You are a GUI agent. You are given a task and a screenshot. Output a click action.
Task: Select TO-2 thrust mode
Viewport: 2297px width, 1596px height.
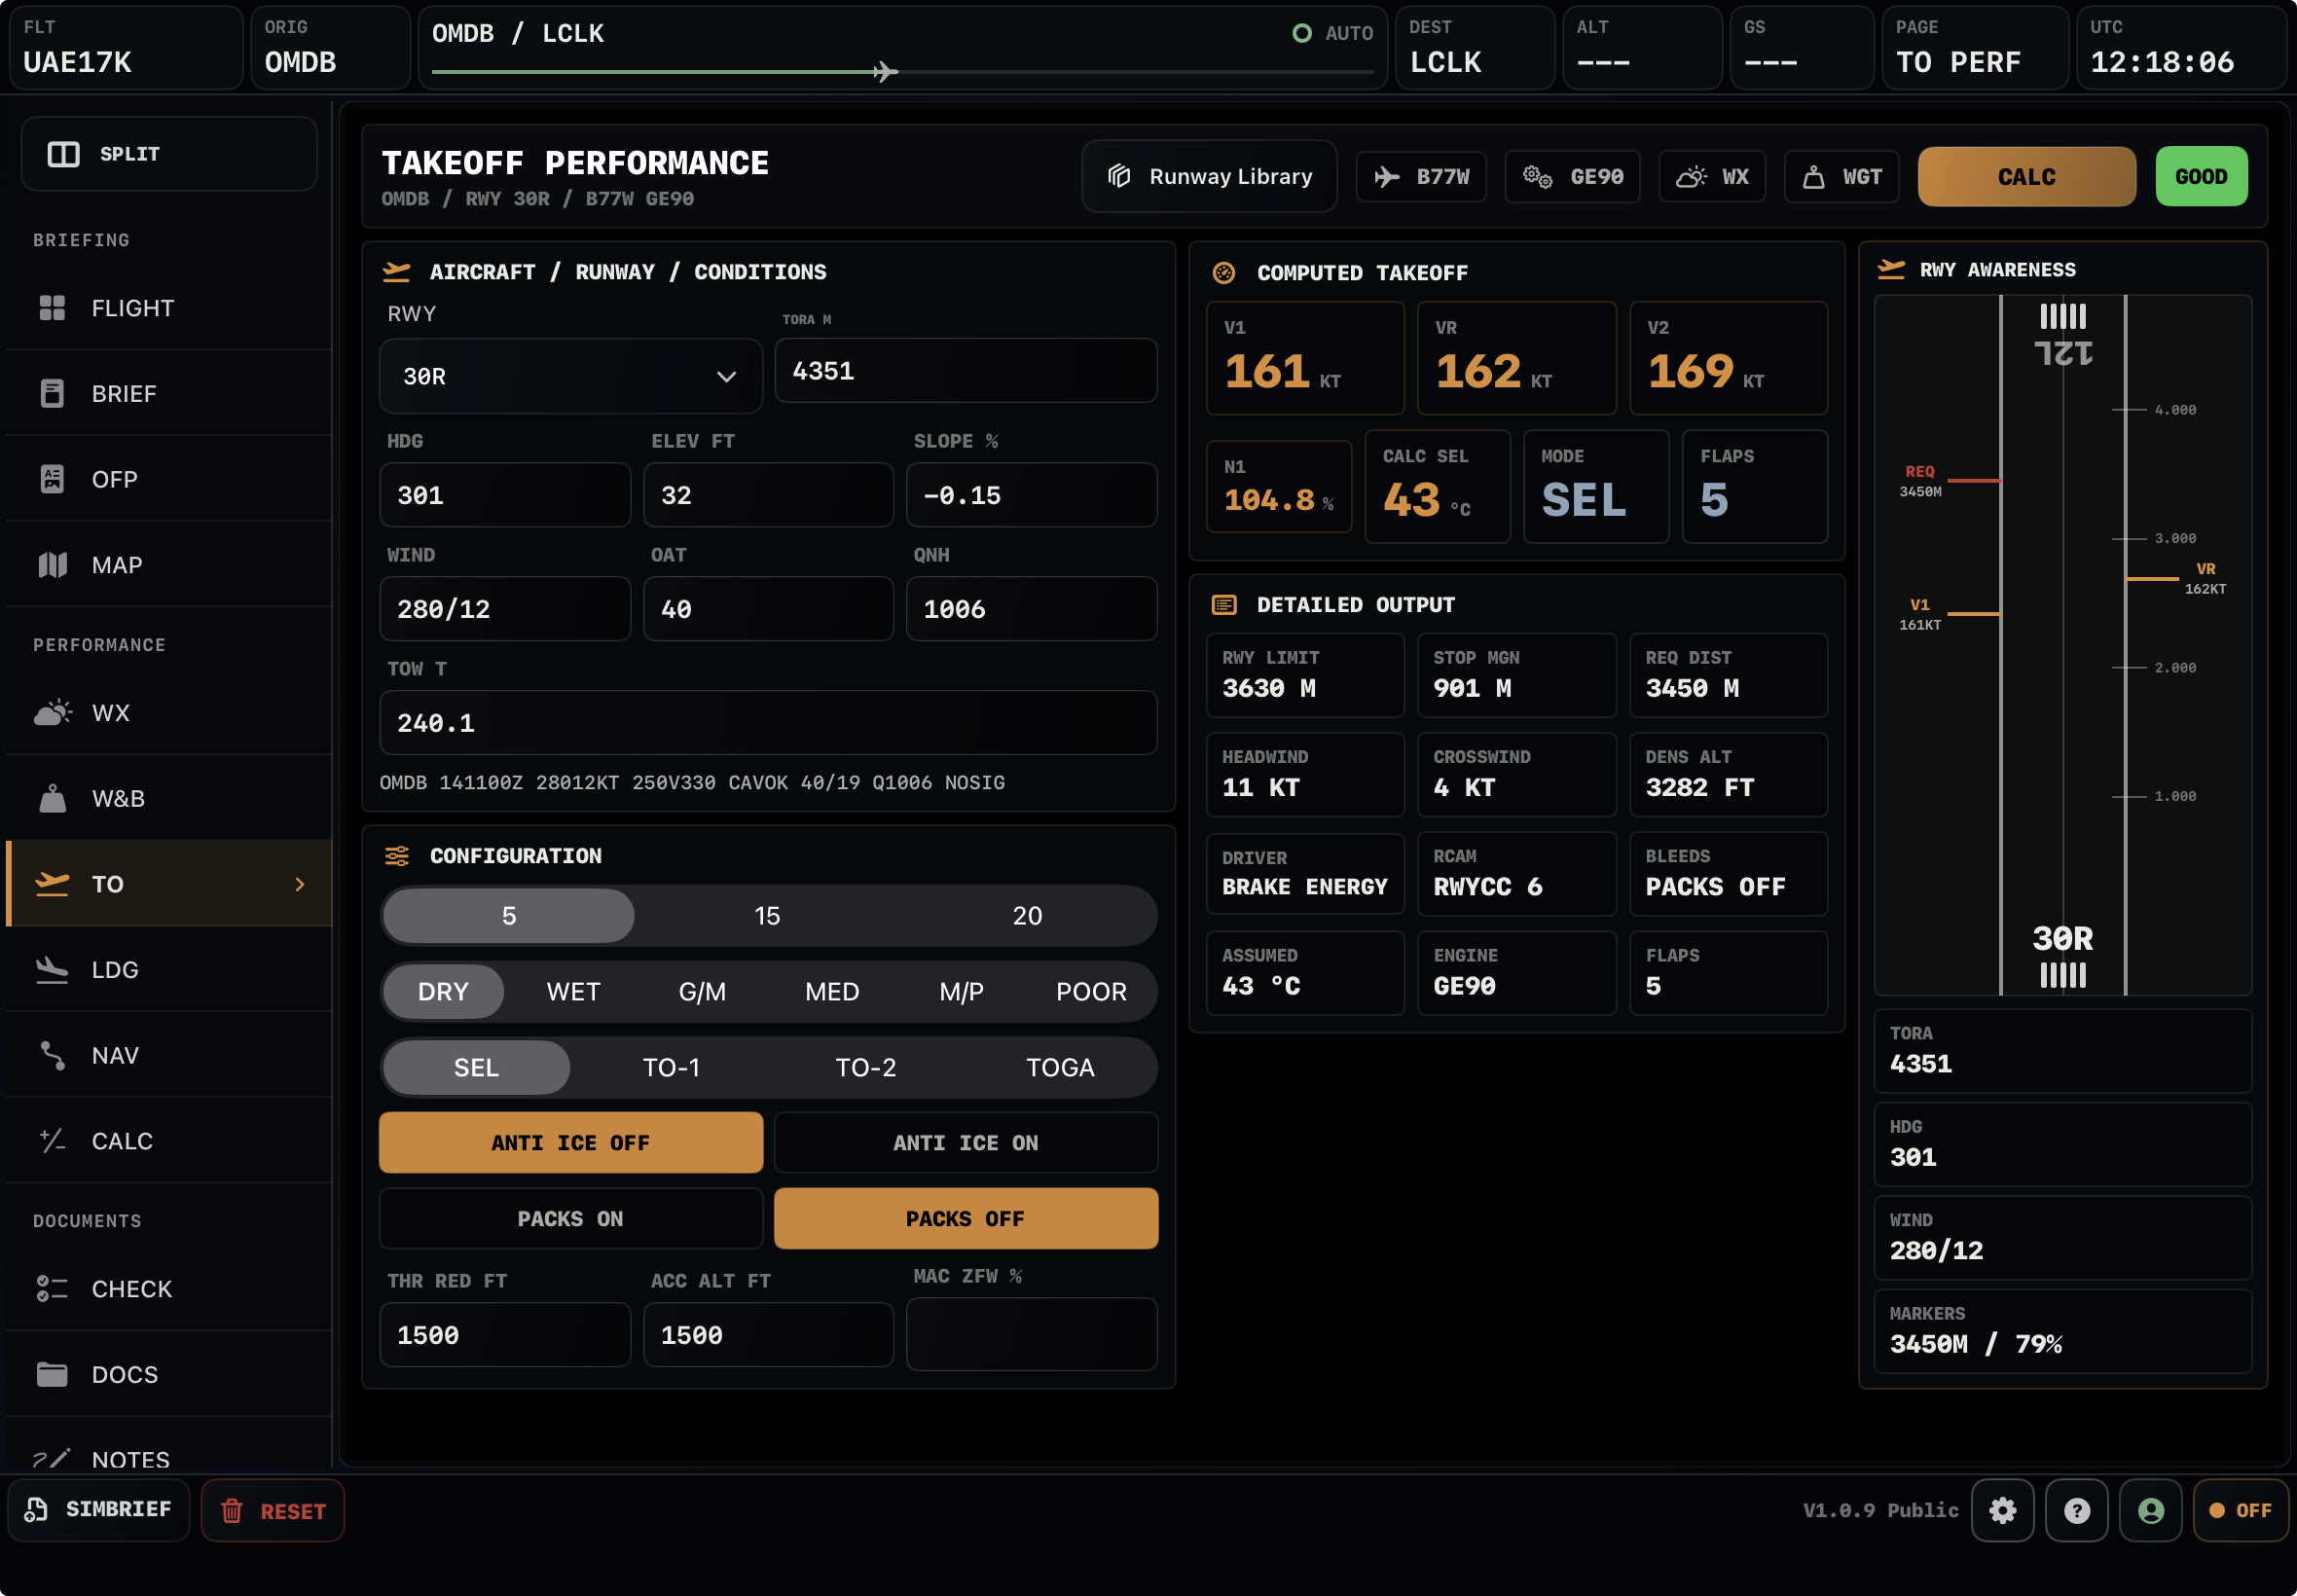coord(866,1068)
